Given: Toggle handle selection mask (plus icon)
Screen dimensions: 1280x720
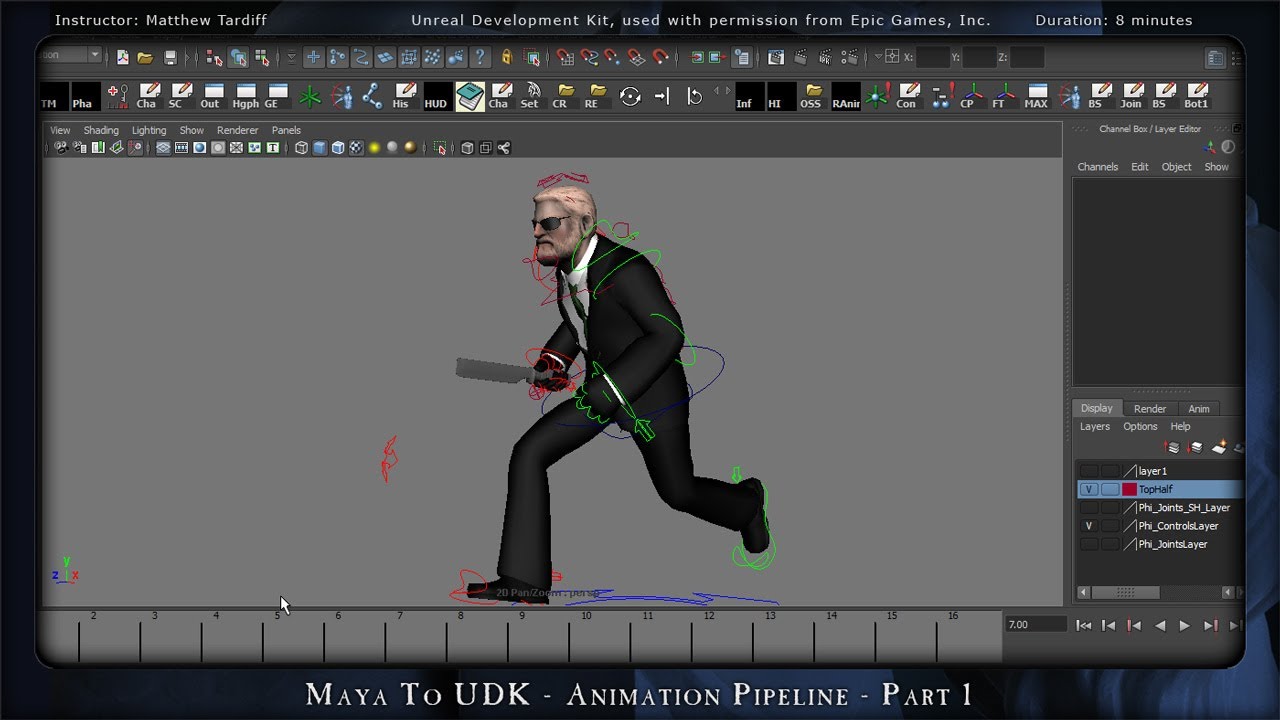Looking at the screenshot, I should (313, 58).
